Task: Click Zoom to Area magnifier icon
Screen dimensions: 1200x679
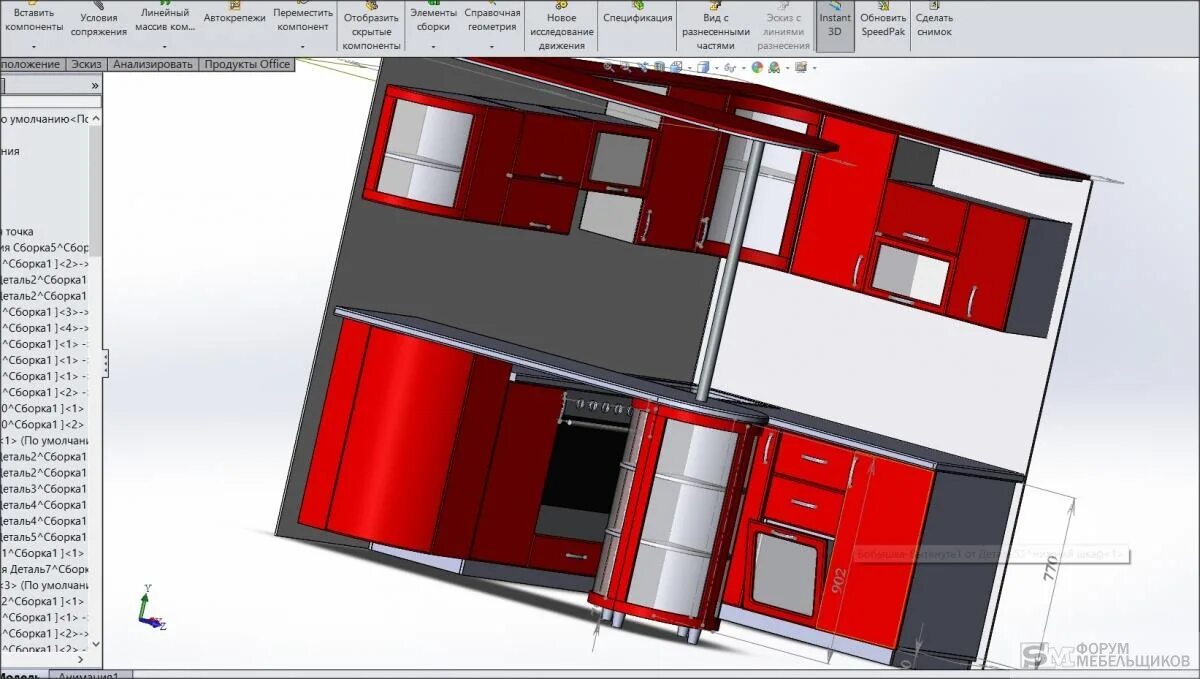Action: pos(625,67)
